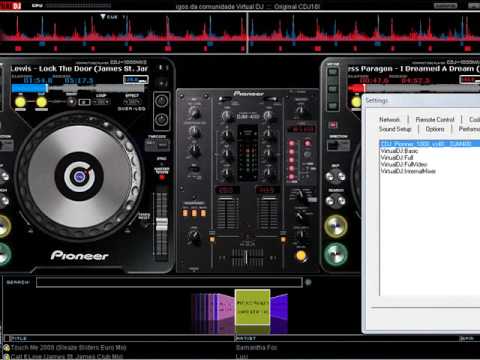Image resolution: width=480 pixels, height=360 pixels.
Task: Click the right deck I Dreamed A Dream title
Action: point(413,69)
